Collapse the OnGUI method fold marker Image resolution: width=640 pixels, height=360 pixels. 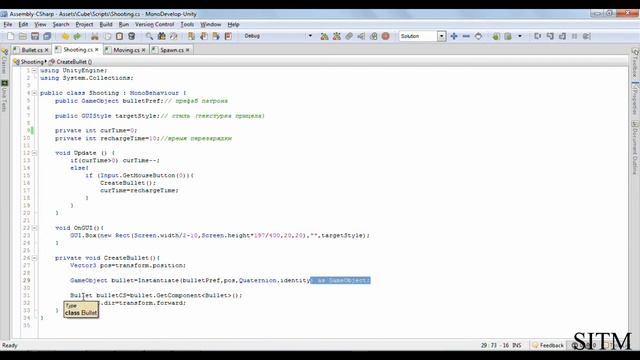[x=34, y=228]
